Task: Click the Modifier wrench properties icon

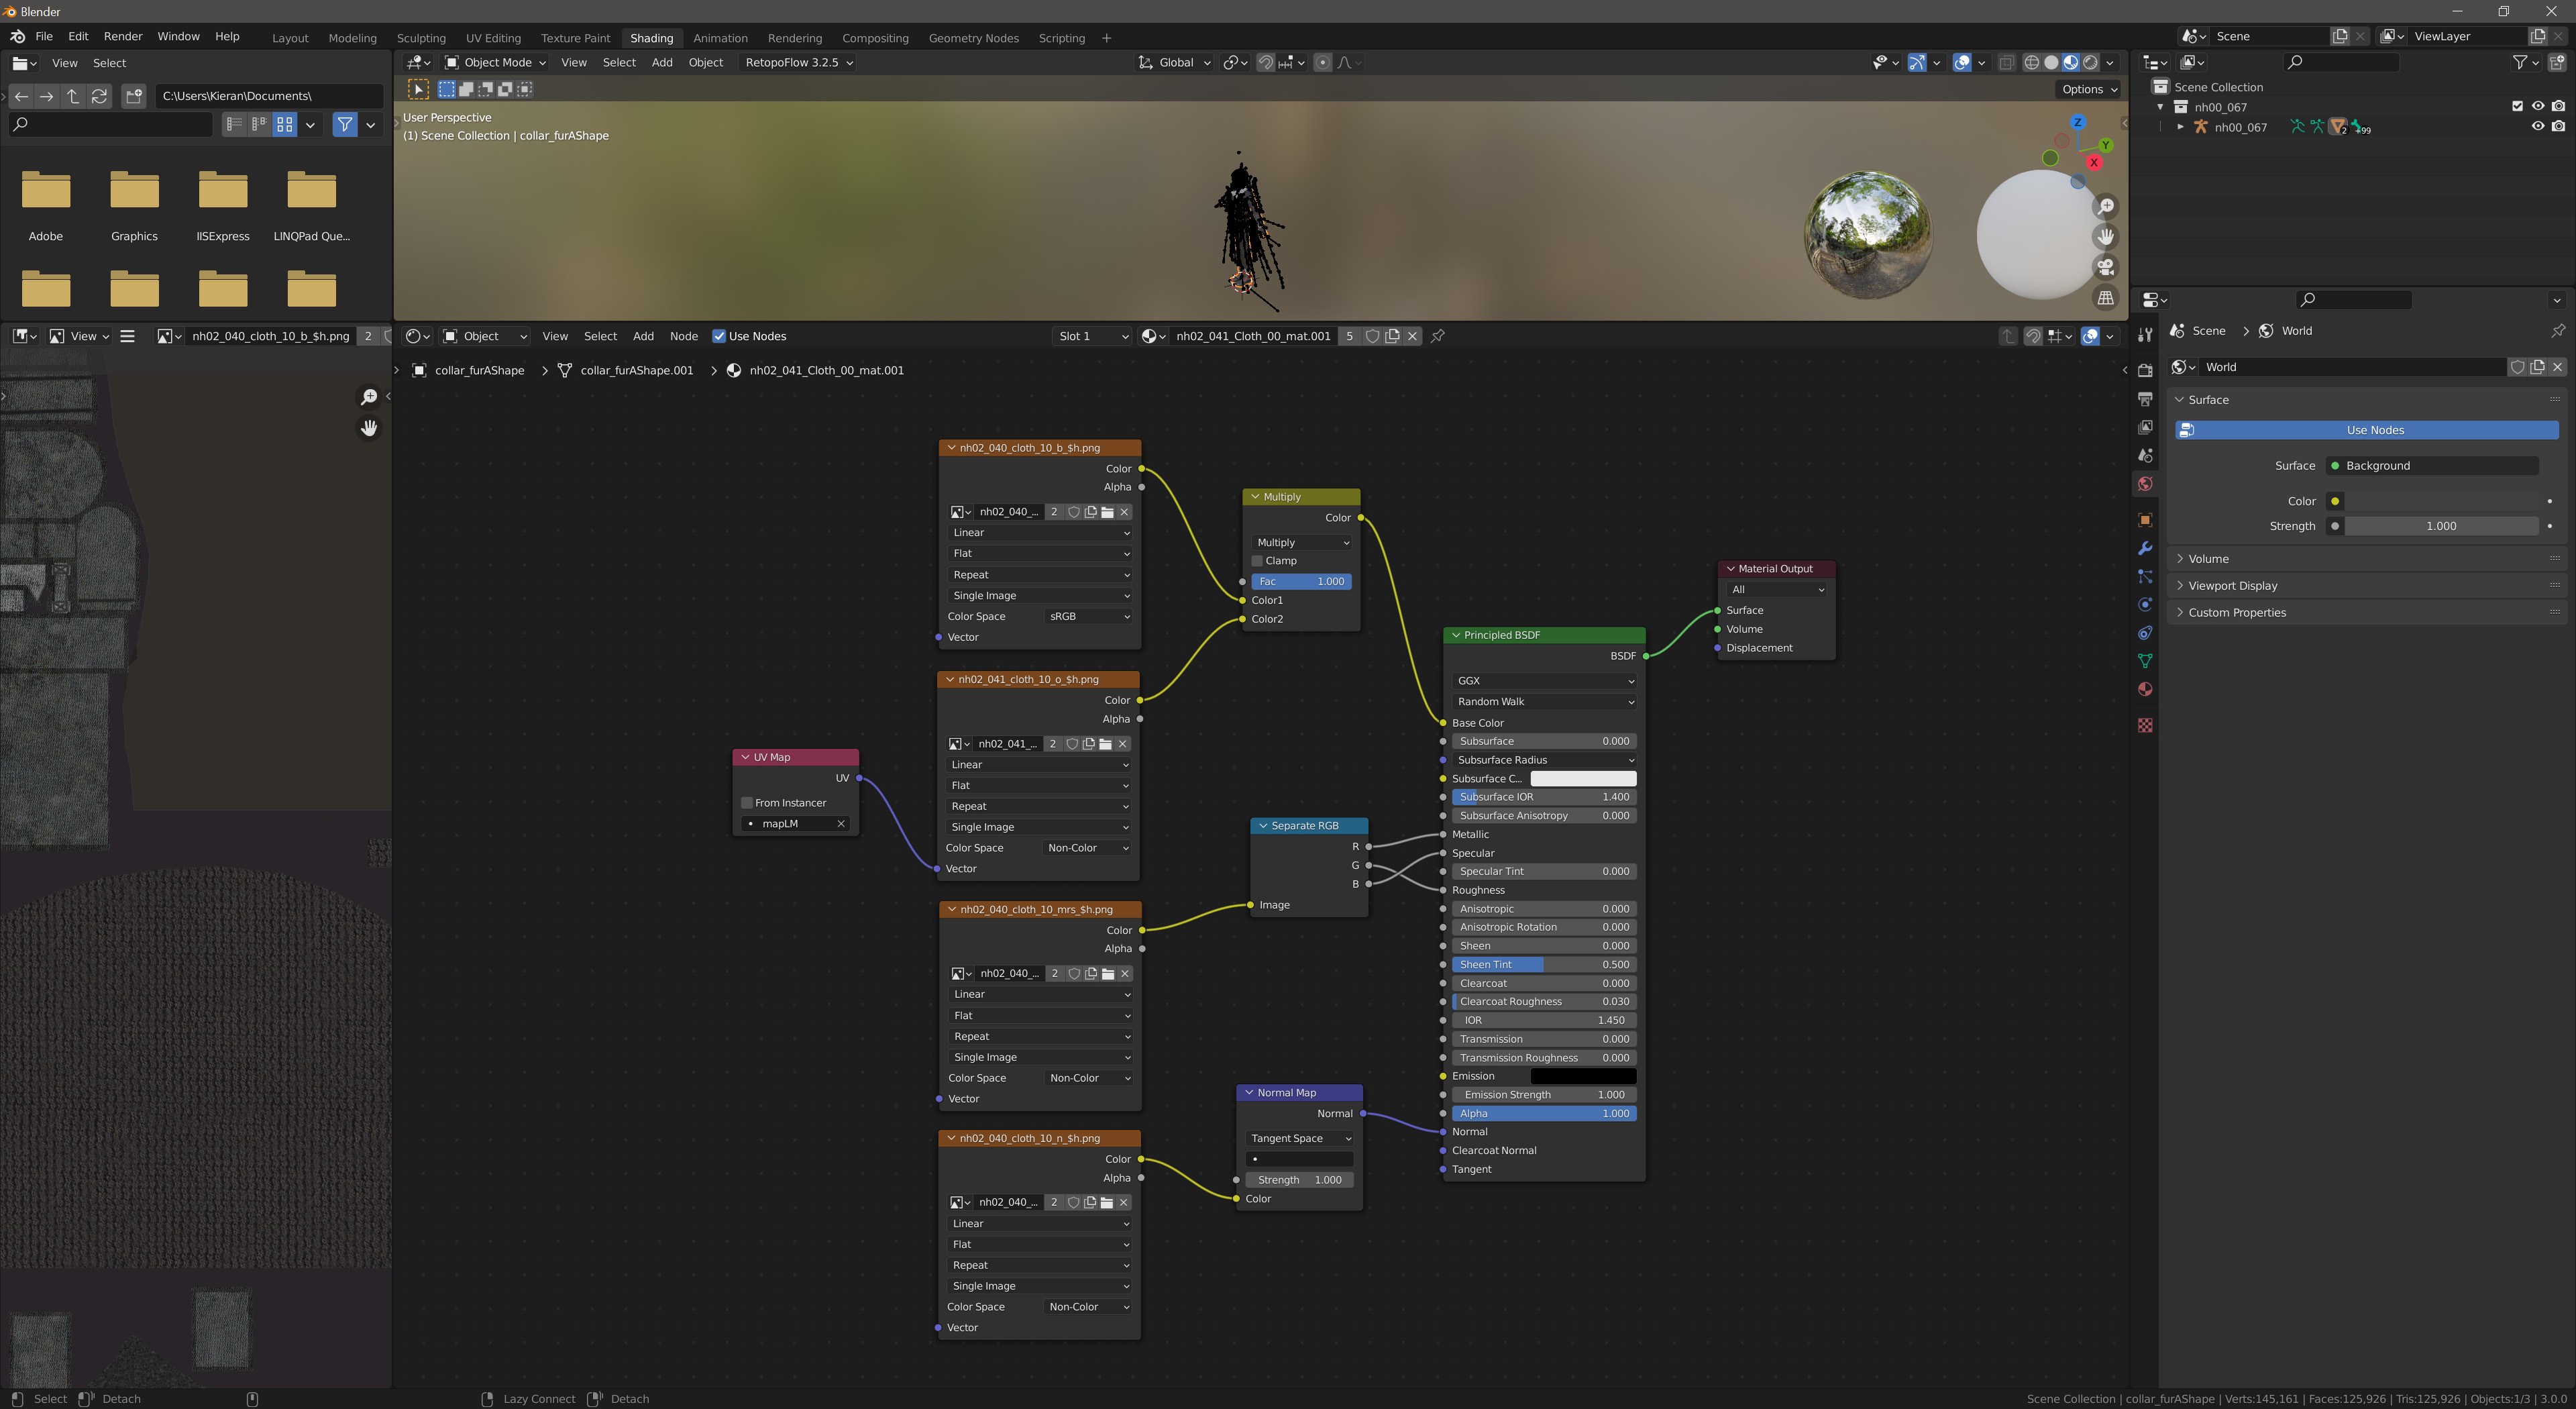Action: (x=2144, y=548)
